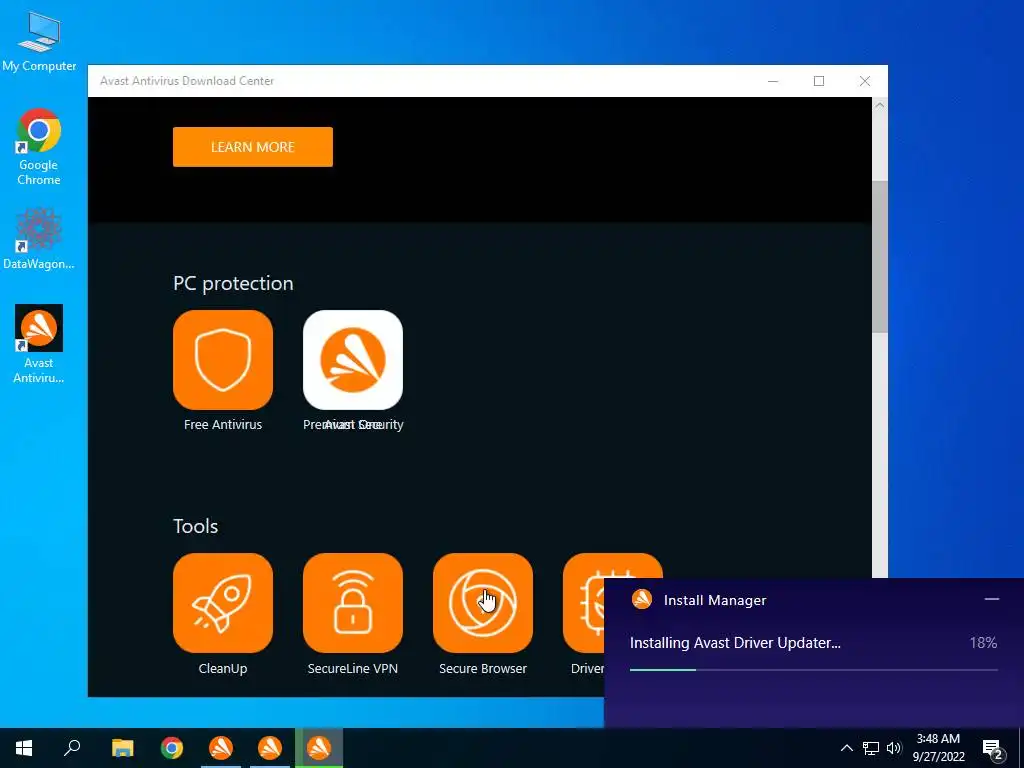This screenshot has width=1024, height=768.
Task: Click the 'Secure Browser' label text
Action: (483, 669)
